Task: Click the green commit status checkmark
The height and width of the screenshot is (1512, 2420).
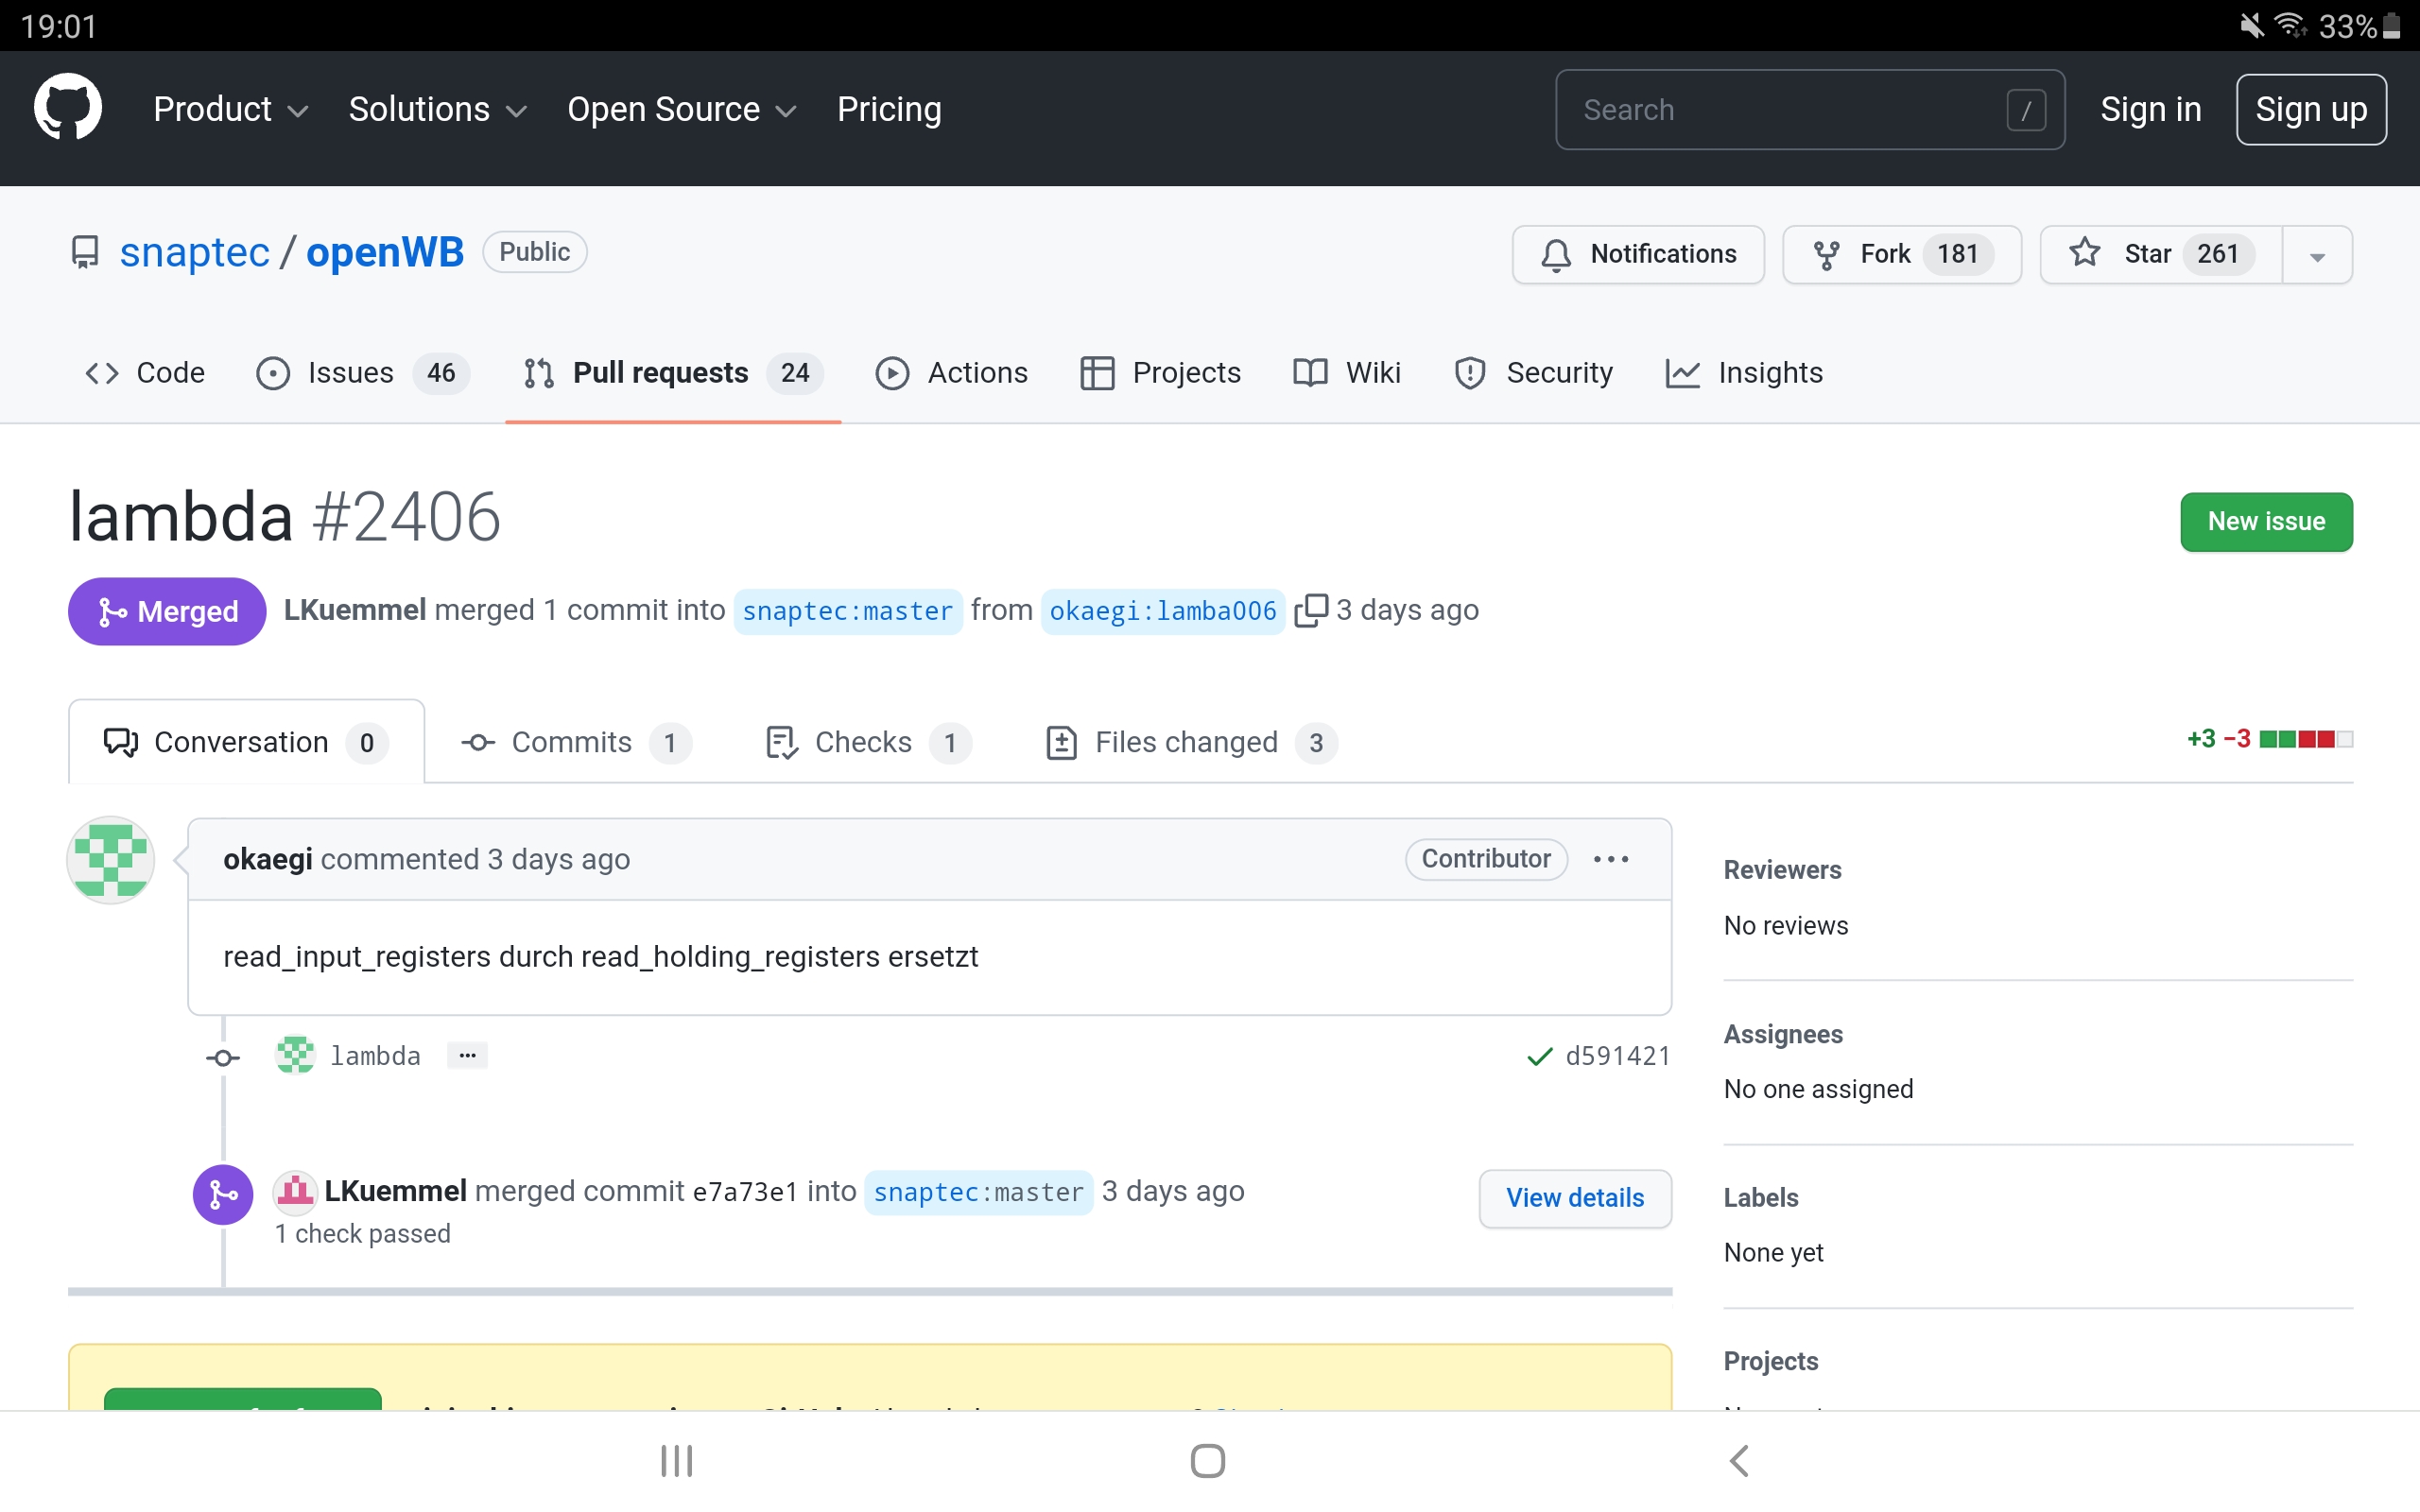Action: [1539, 1056]
